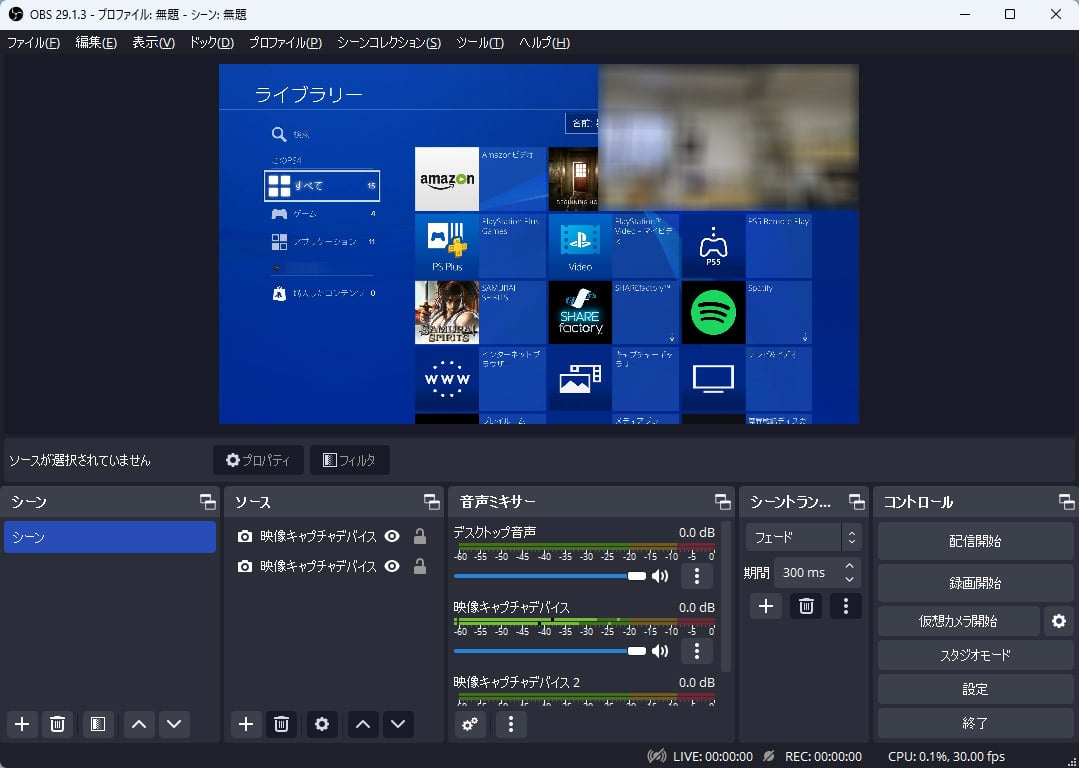The width and height of the screenshot is (1079, 768).
Task: Open the ドック menu
Action: point(211,43)
